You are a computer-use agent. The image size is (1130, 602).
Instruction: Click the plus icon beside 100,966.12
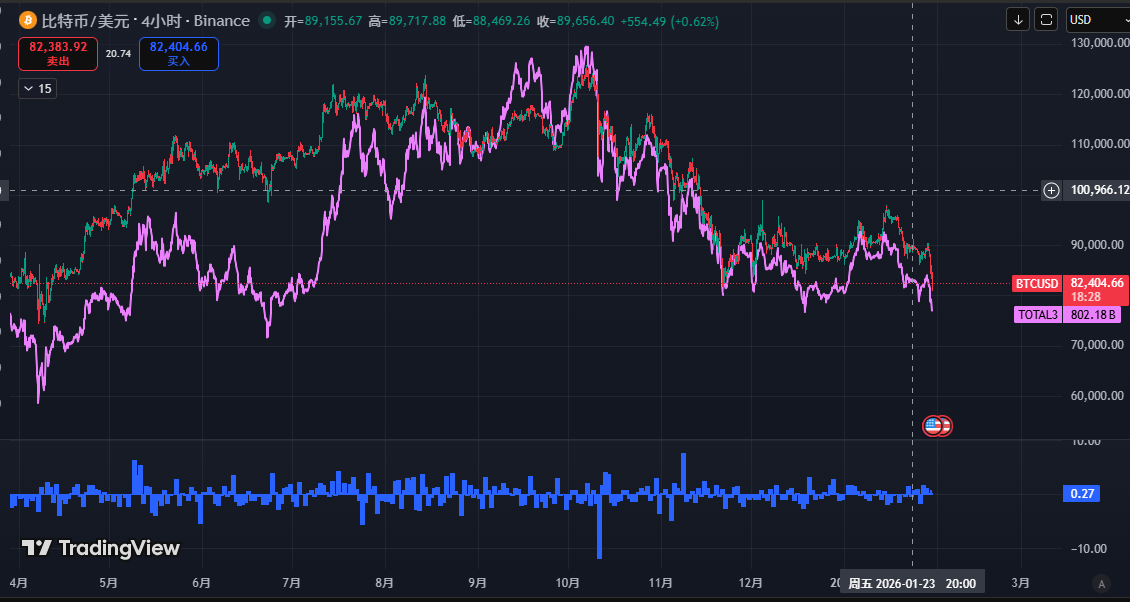pyautogui.click(x=1051, y=190)
